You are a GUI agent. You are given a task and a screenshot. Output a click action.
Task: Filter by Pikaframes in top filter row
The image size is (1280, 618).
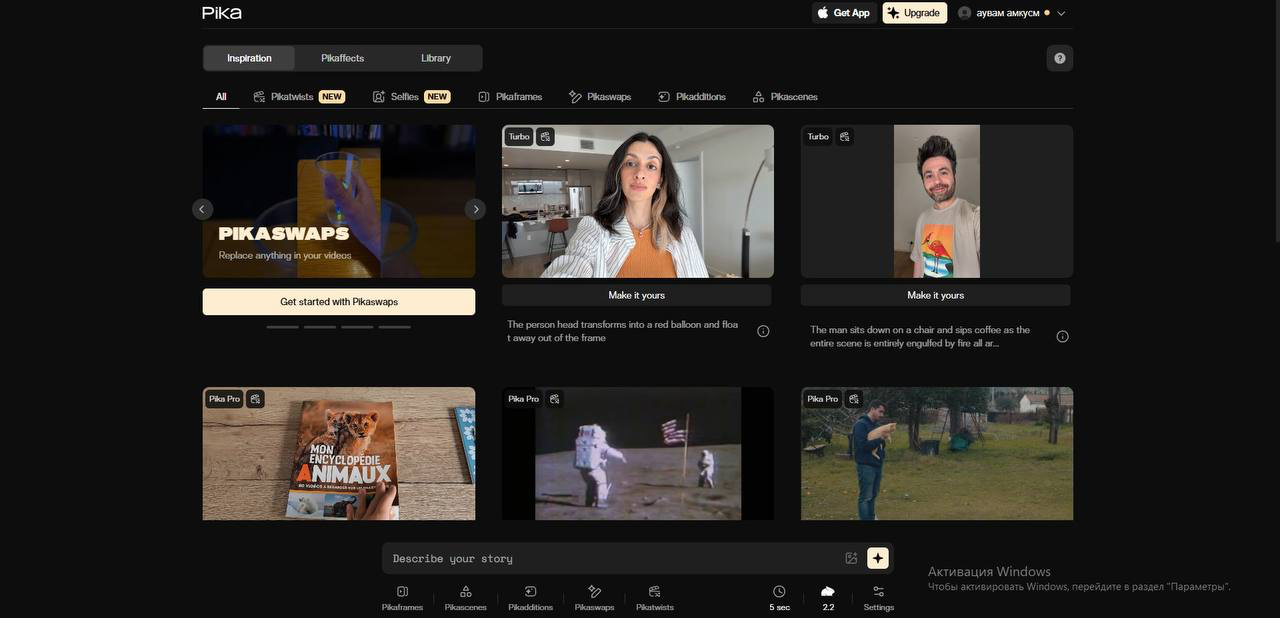(510, 97)
